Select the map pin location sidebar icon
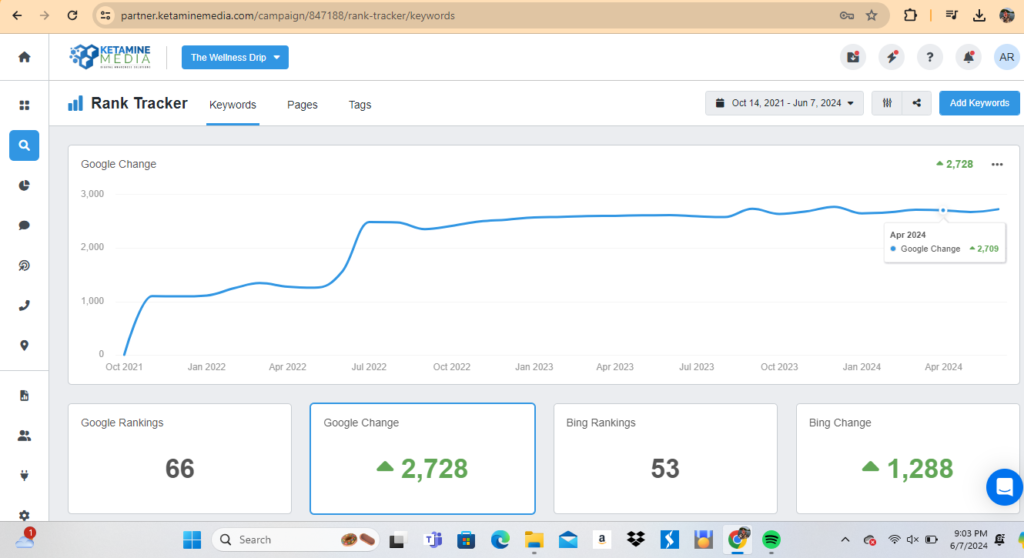Screen dimensions: 1024x558 pos(24,345)
